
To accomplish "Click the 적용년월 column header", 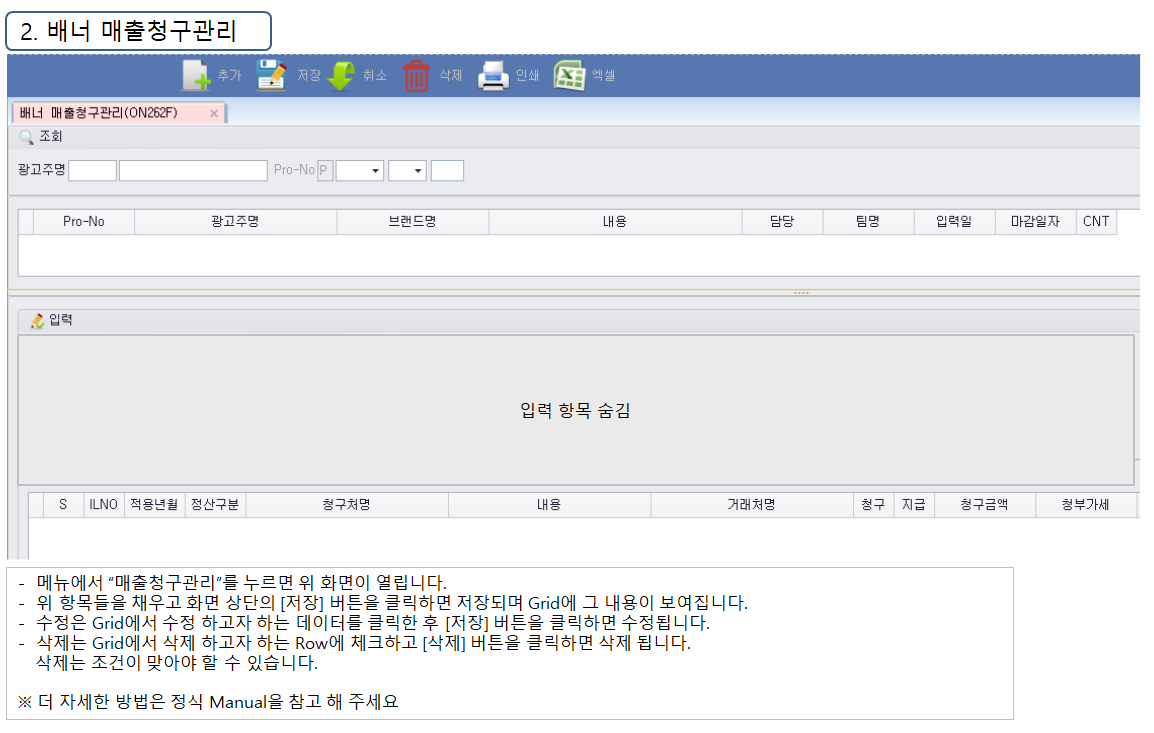I will click(155, 505).
